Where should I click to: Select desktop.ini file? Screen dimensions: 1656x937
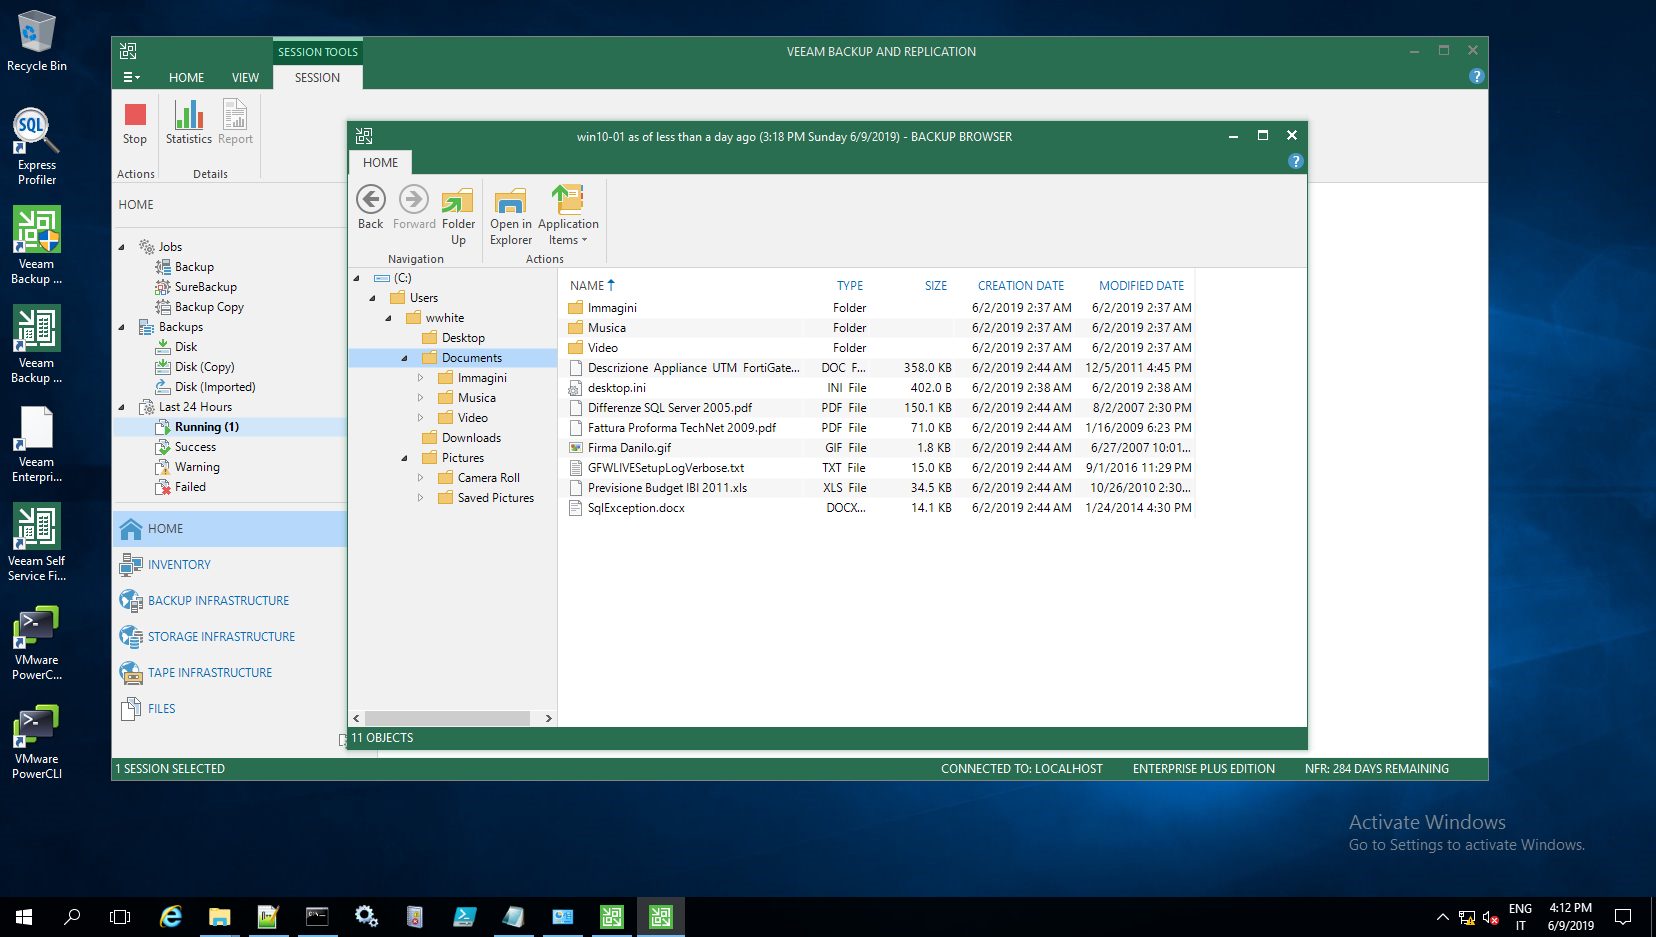pos(616,388)
